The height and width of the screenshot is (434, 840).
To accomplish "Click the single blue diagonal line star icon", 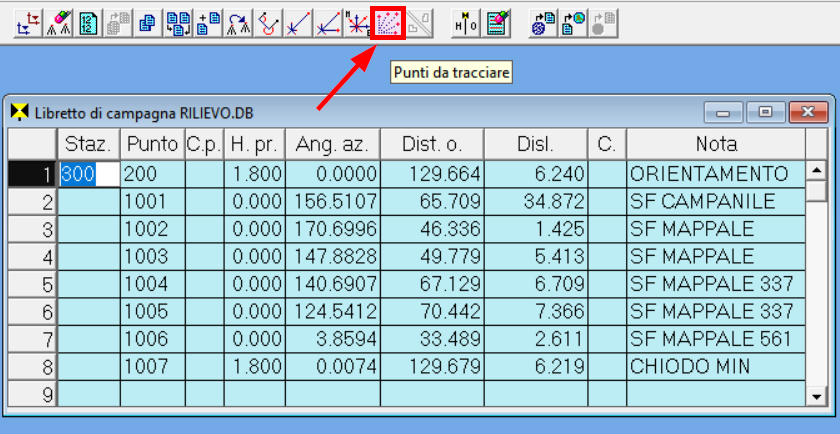I will coord(298,24).
